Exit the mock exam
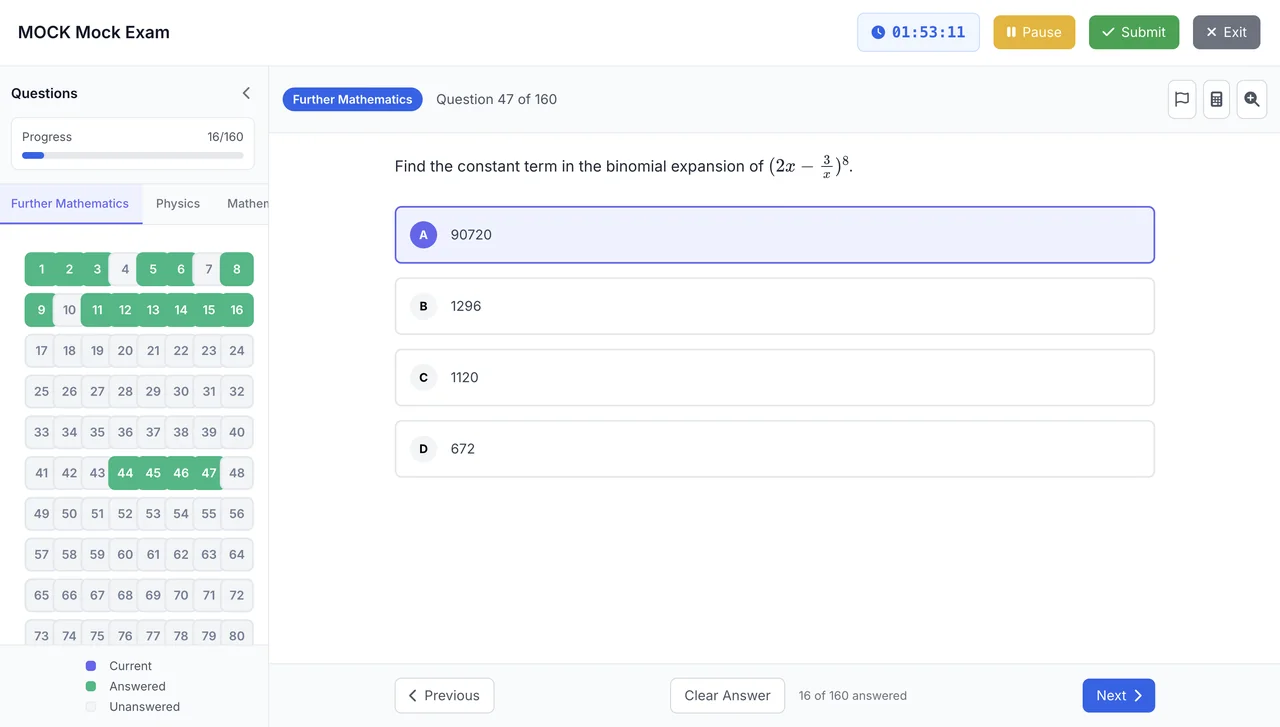The image size is (1280, 727). [x=1226, y=32]
